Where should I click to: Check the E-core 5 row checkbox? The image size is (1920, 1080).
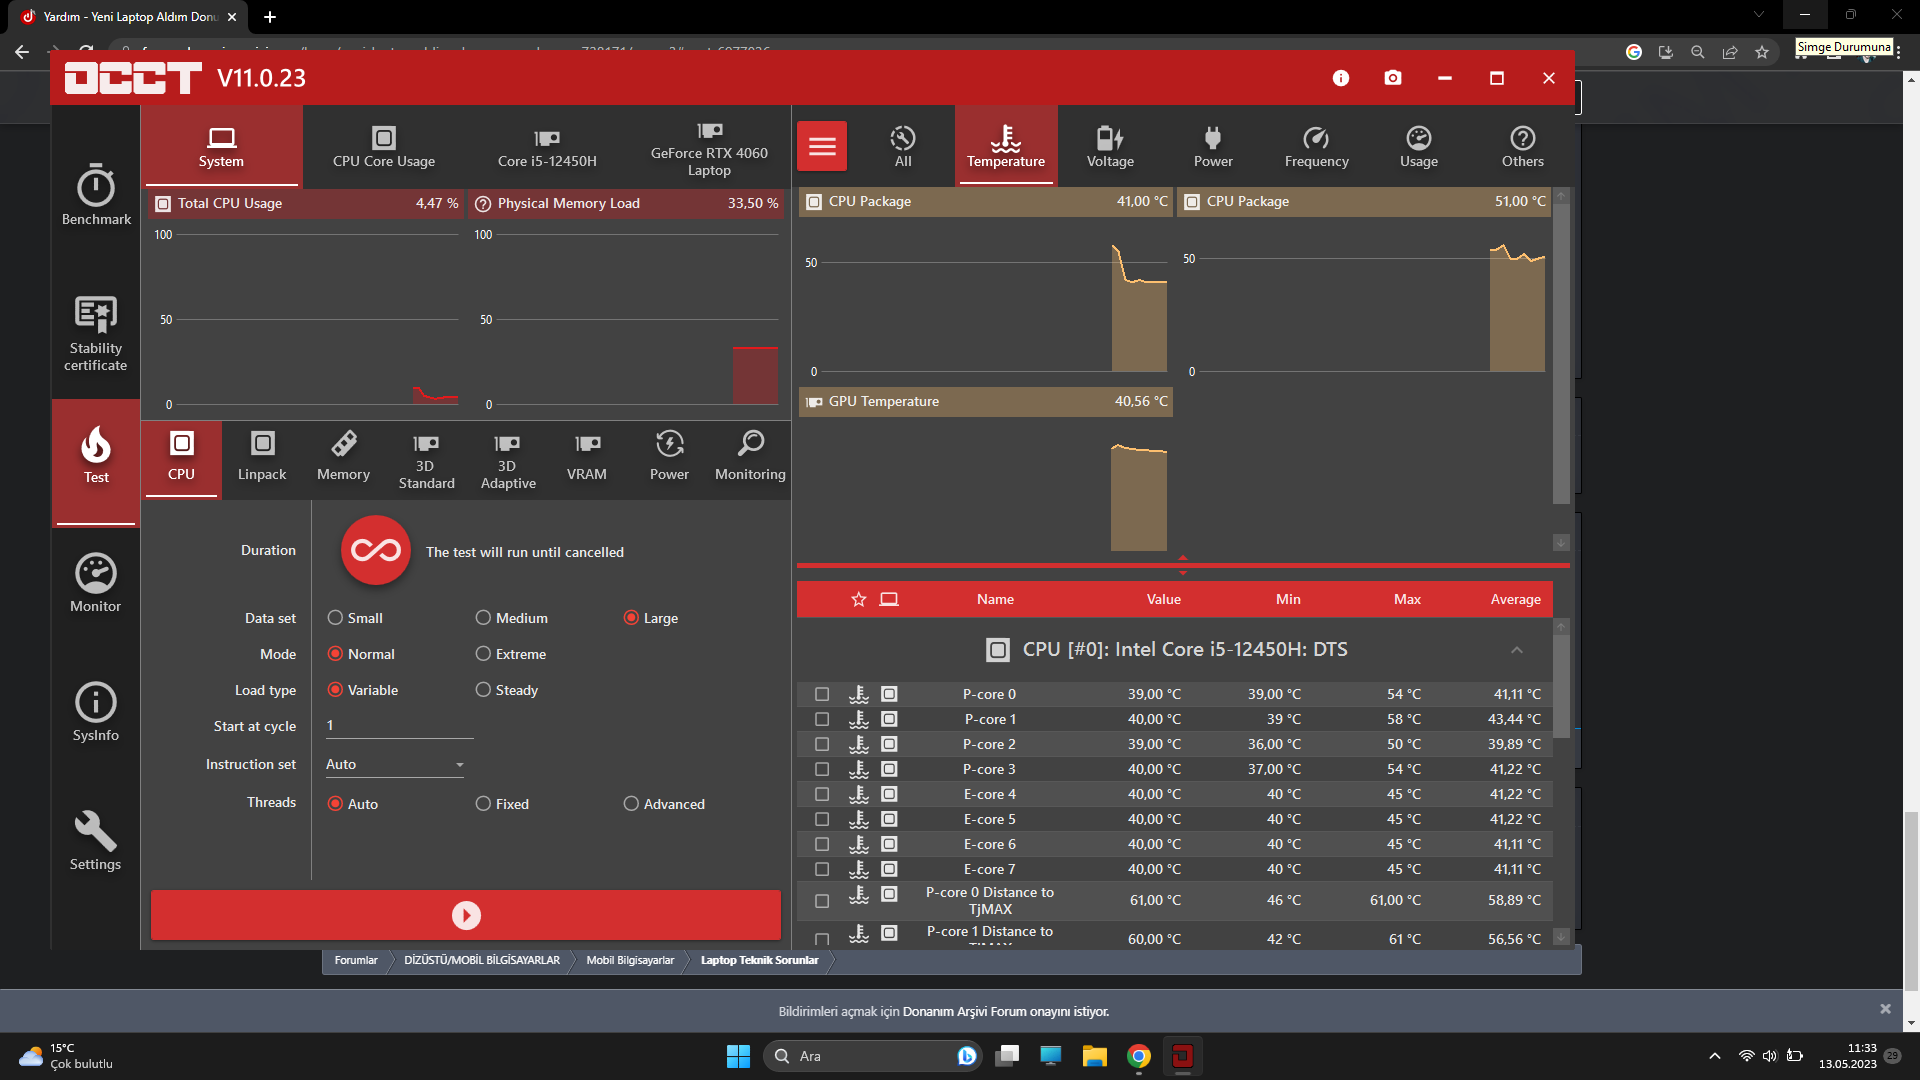pos(822,819)
